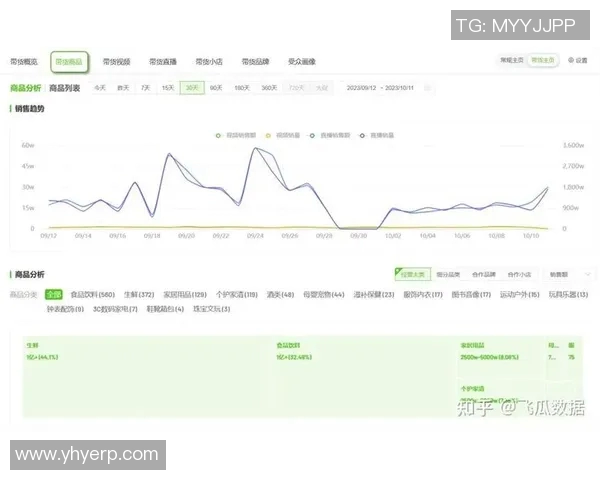
Task: Select the 带货主页 toggle option
Action: [544, 61]
